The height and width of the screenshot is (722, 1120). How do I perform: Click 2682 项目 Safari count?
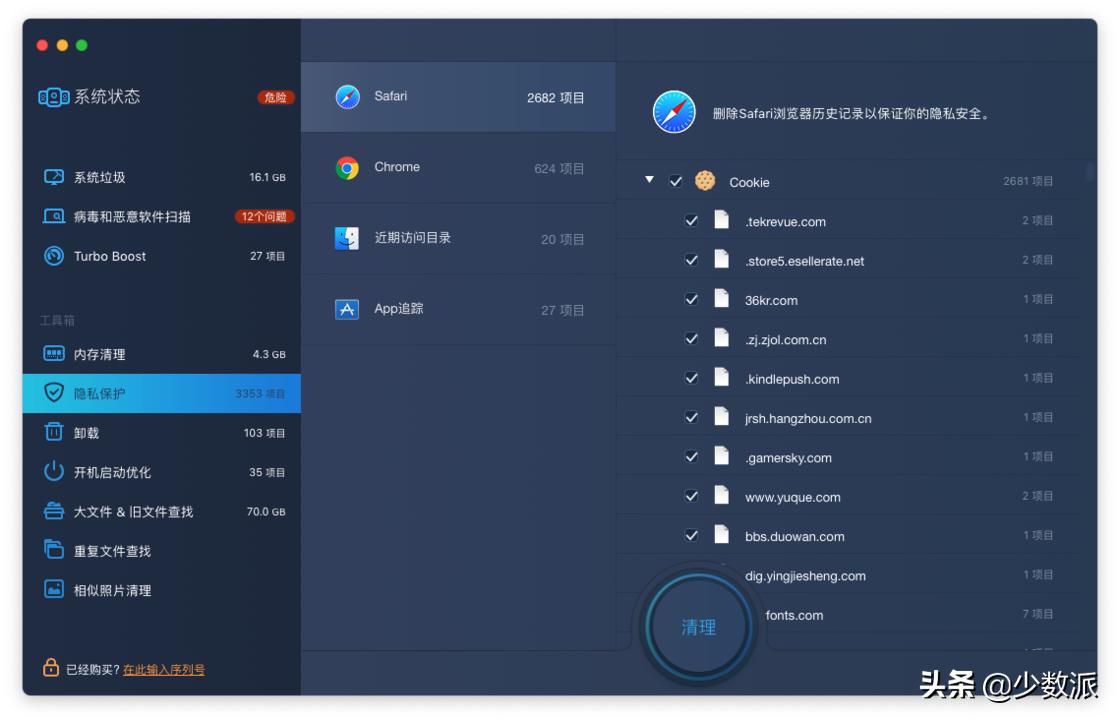coord(556,98)
